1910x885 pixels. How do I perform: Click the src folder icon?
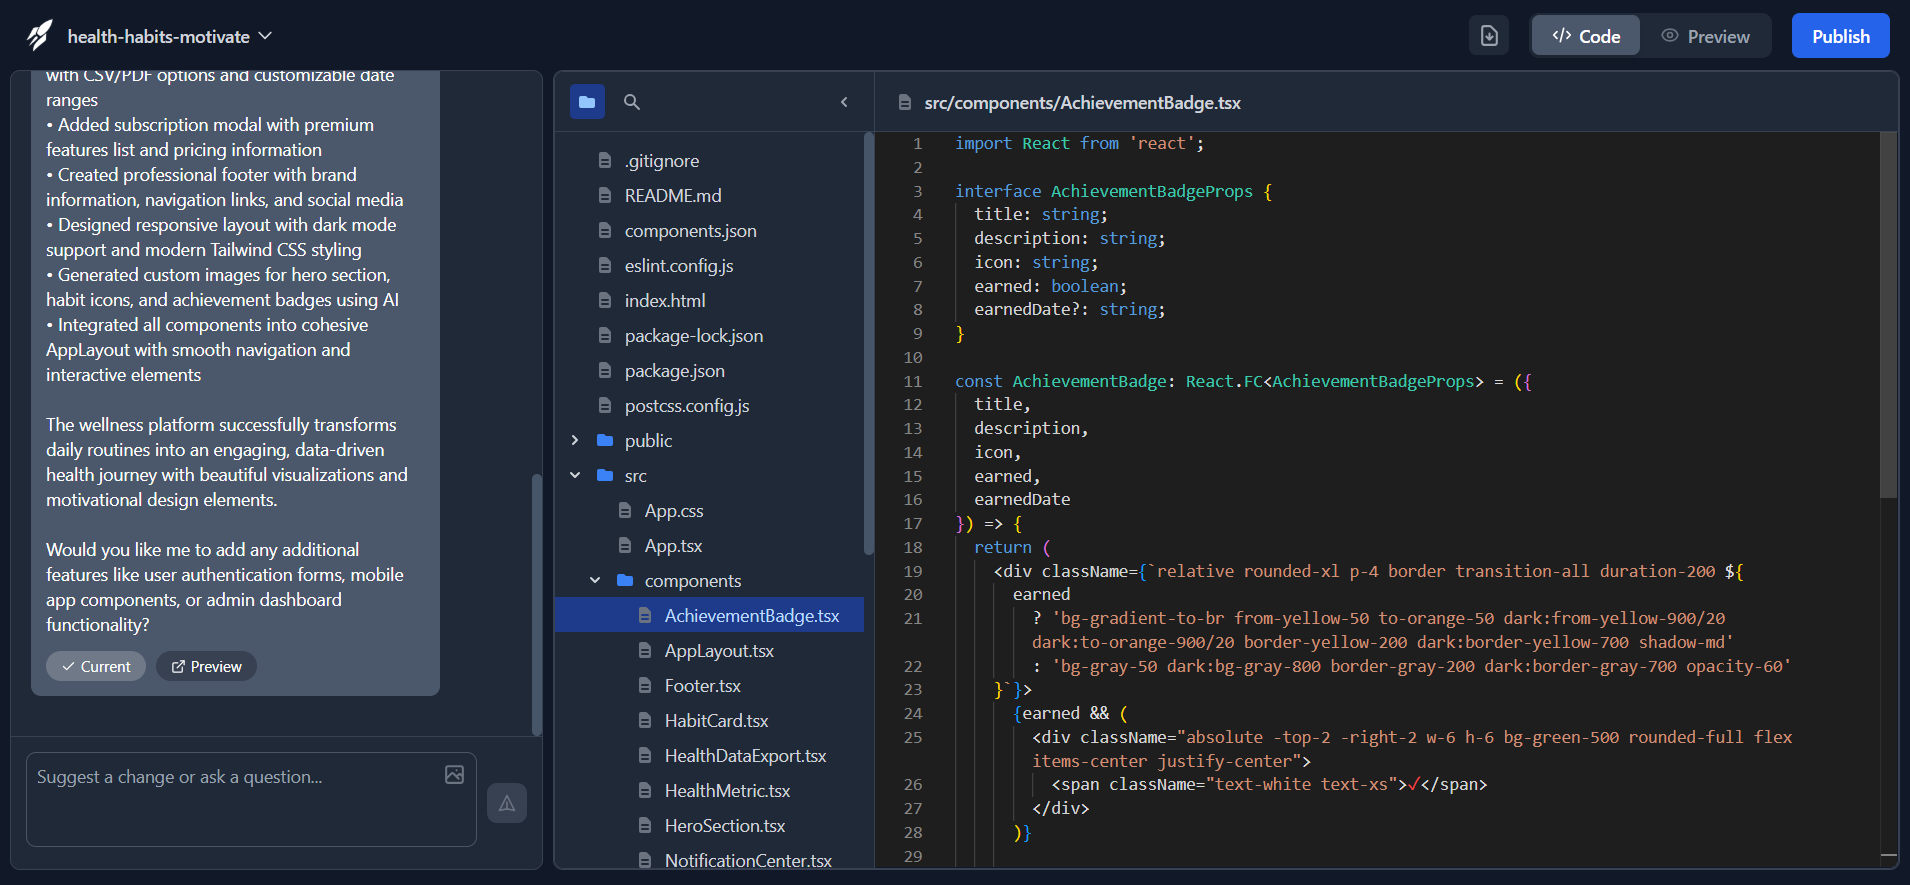[x=605, y=475]
